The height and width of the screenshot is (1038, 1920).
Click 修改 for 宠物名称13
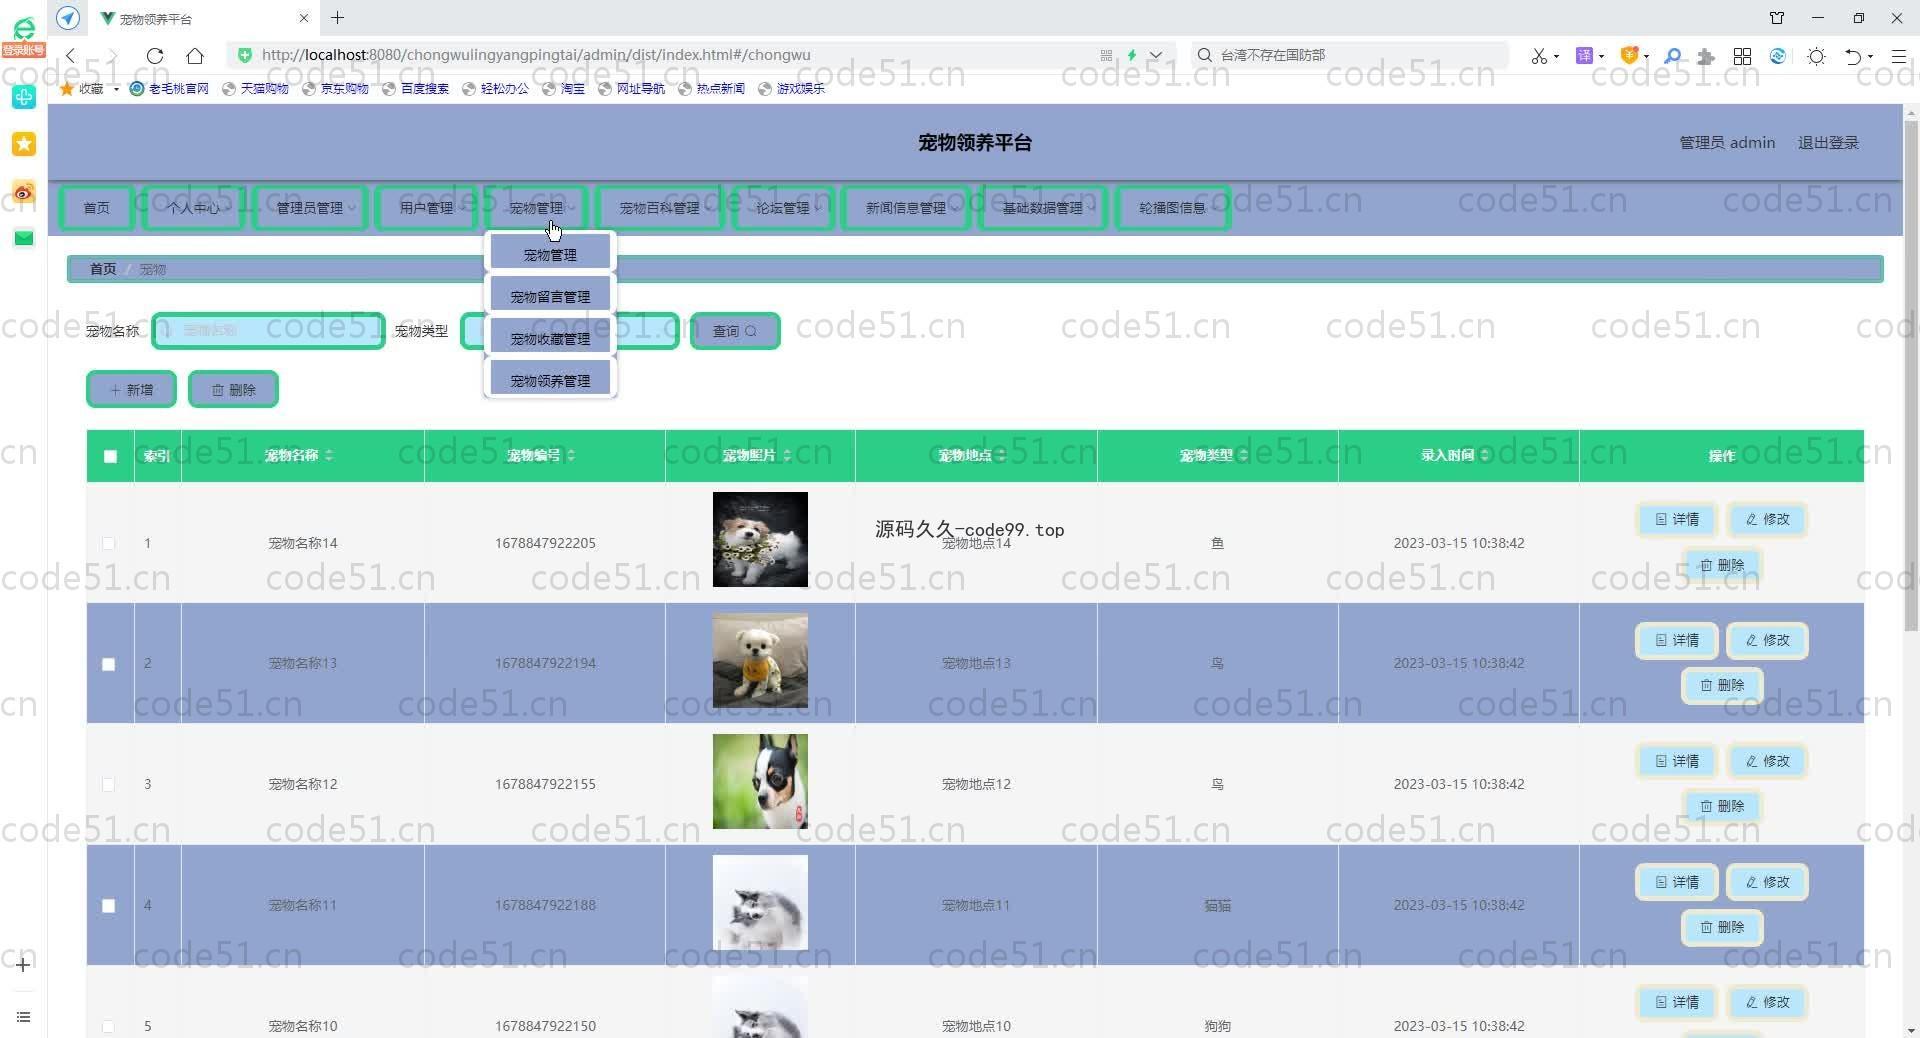1768,641
